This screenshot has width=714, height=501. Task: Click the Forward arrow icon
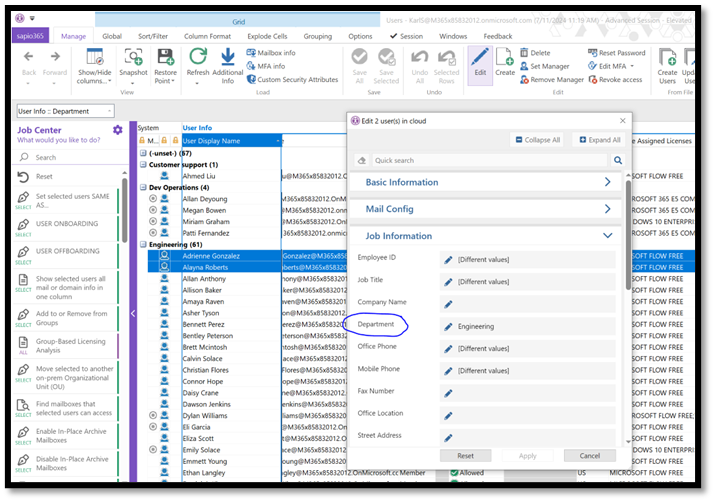point(55,56)
